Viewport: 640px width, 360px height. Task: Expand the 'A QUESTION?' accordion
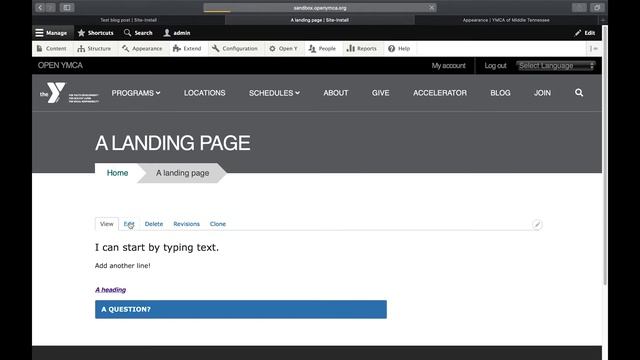pos(241,309)
